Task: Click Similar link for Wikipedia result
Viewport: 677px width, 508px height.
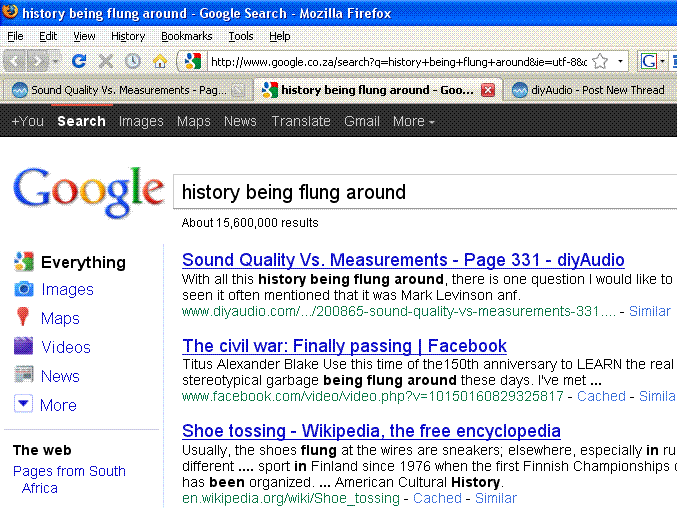Action: click(496, 498)
